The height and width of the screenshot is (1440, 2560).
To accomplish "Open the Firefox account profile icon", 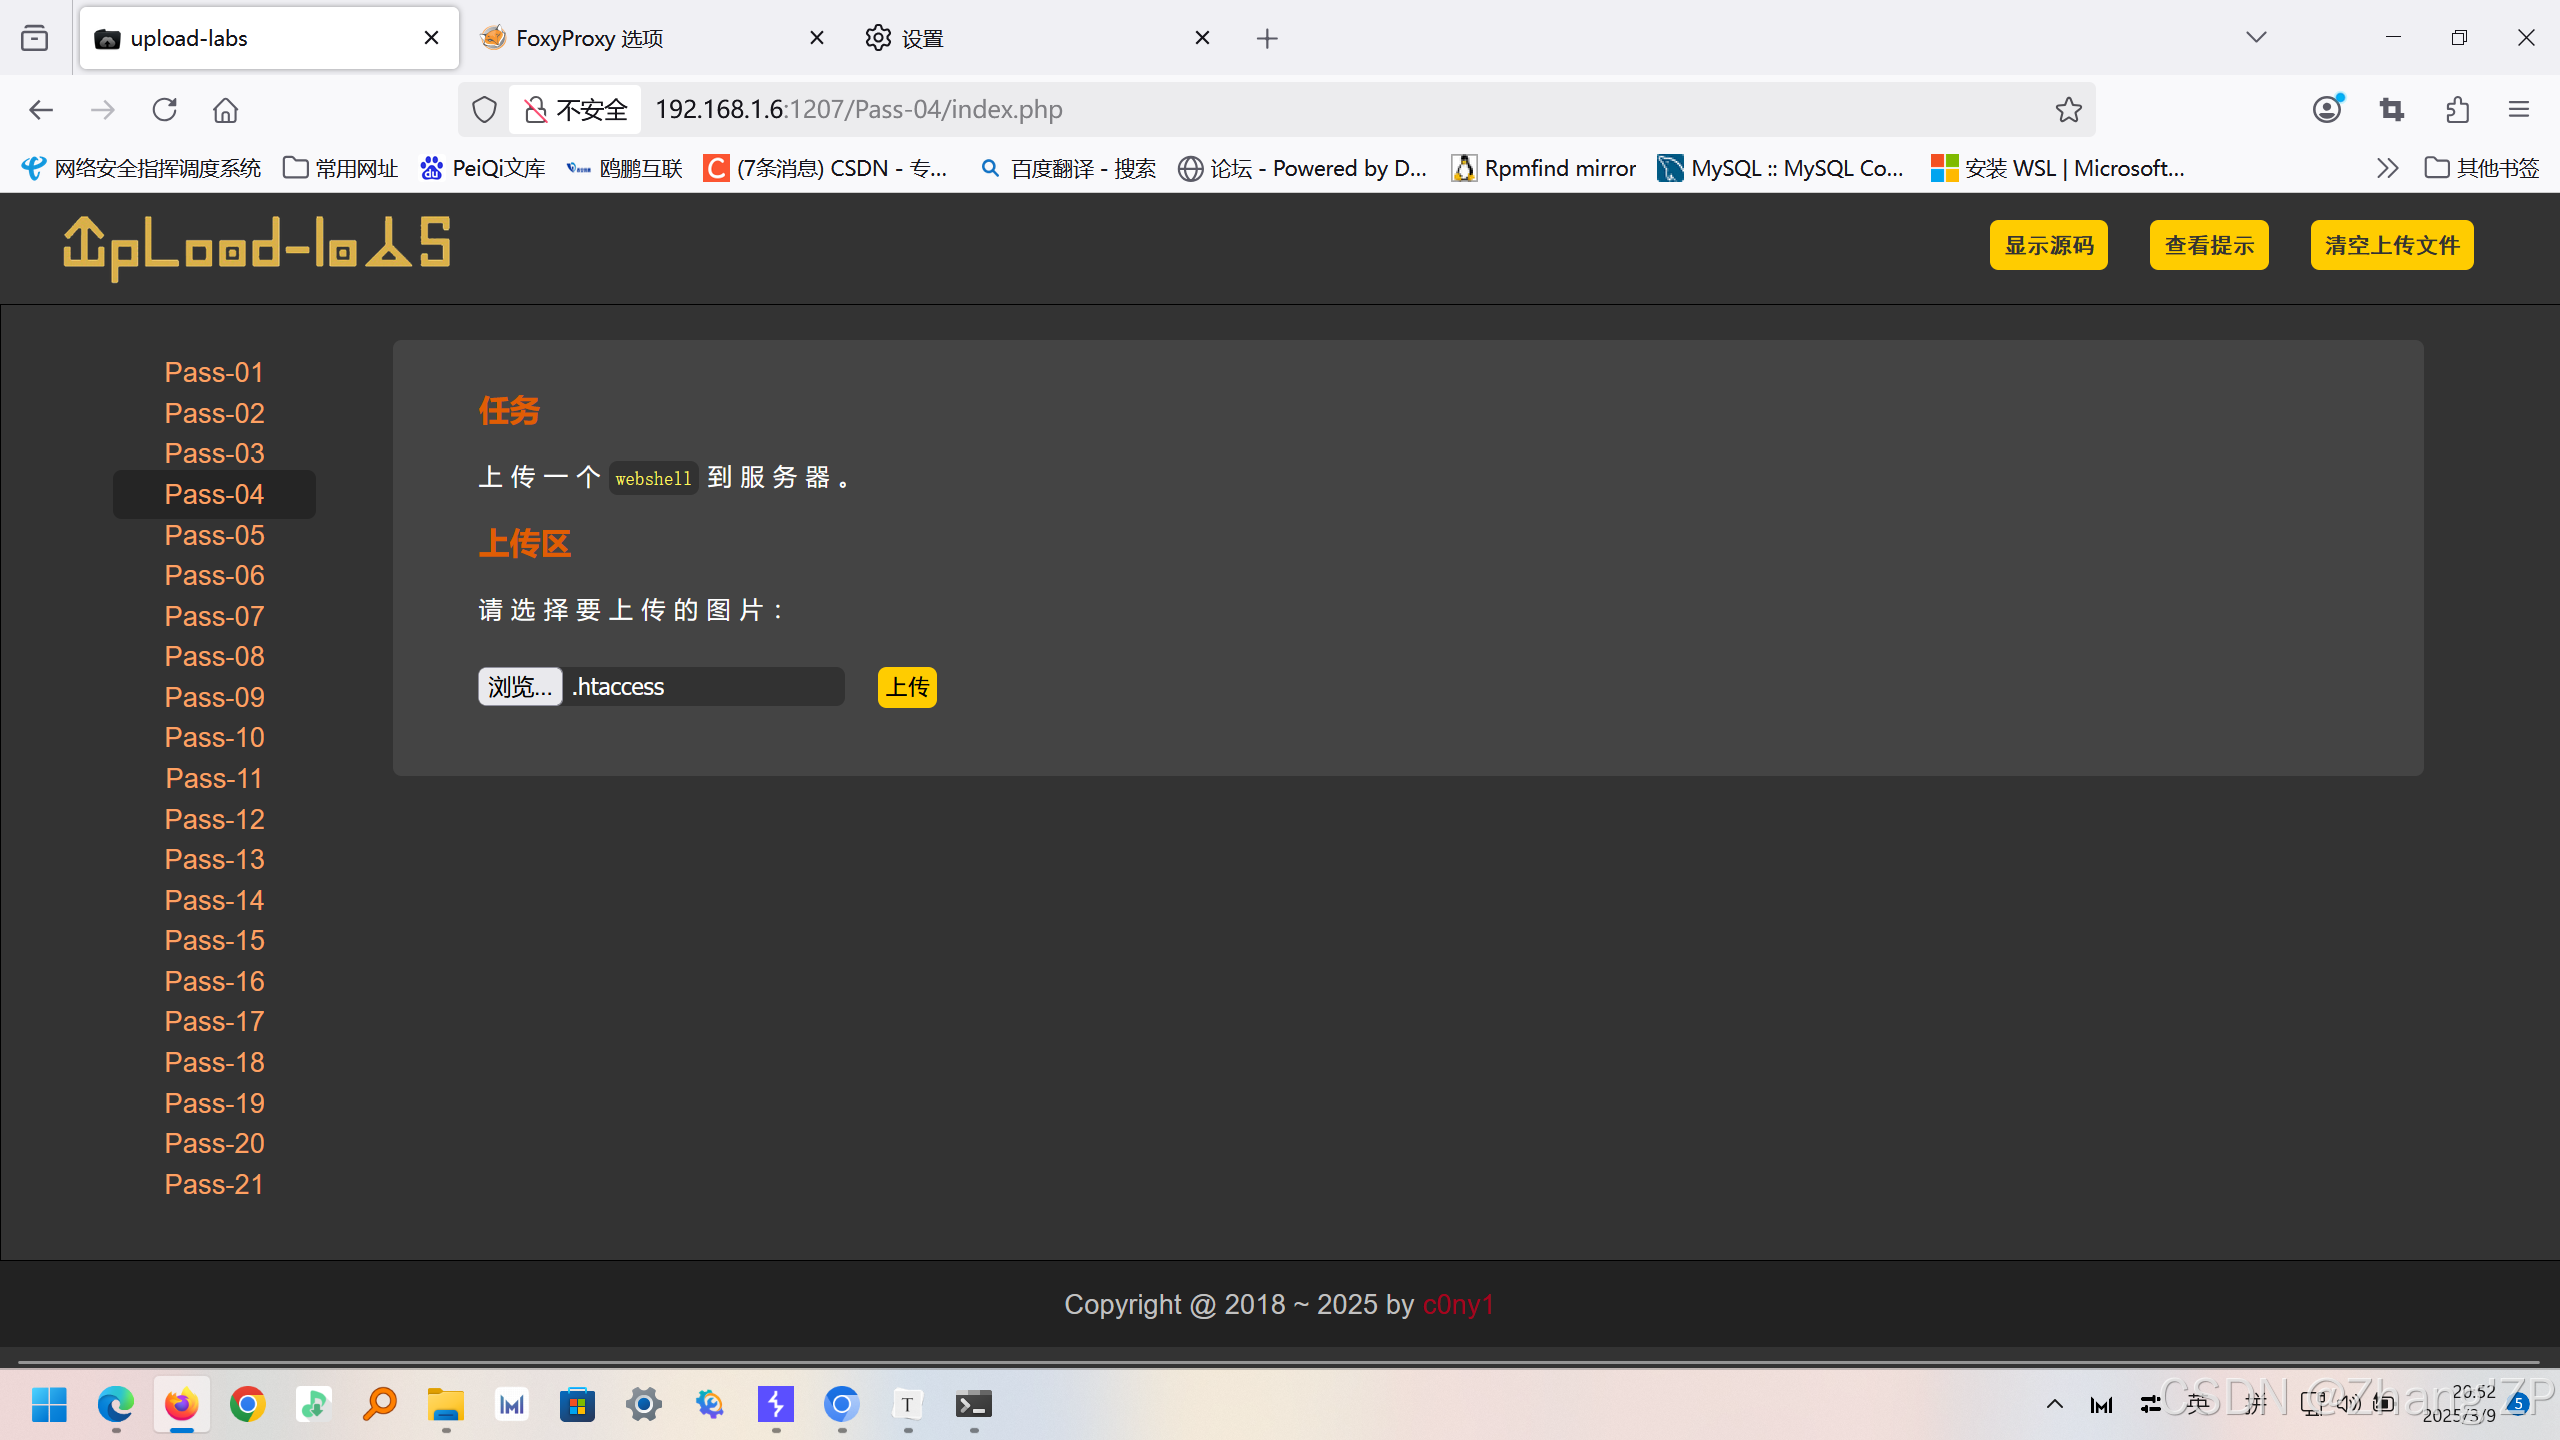I will [2327, 109].
